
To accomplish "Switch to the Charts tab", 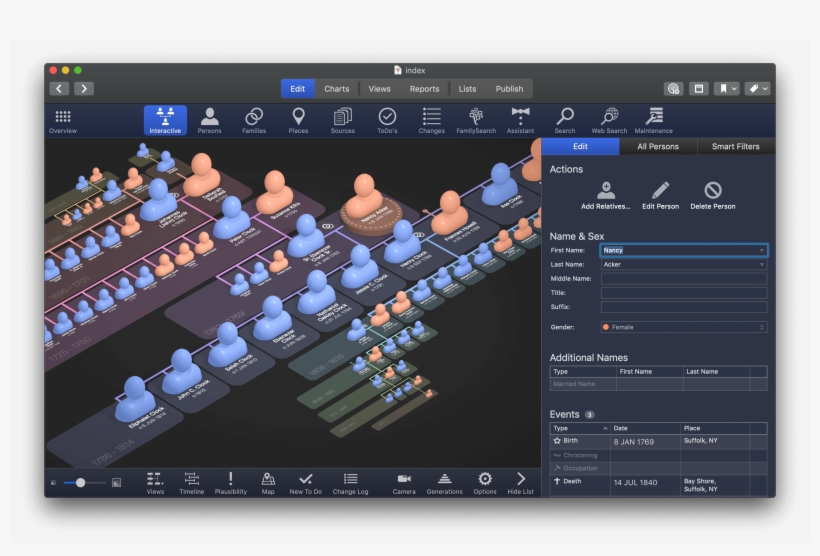I will pos(337,89).
